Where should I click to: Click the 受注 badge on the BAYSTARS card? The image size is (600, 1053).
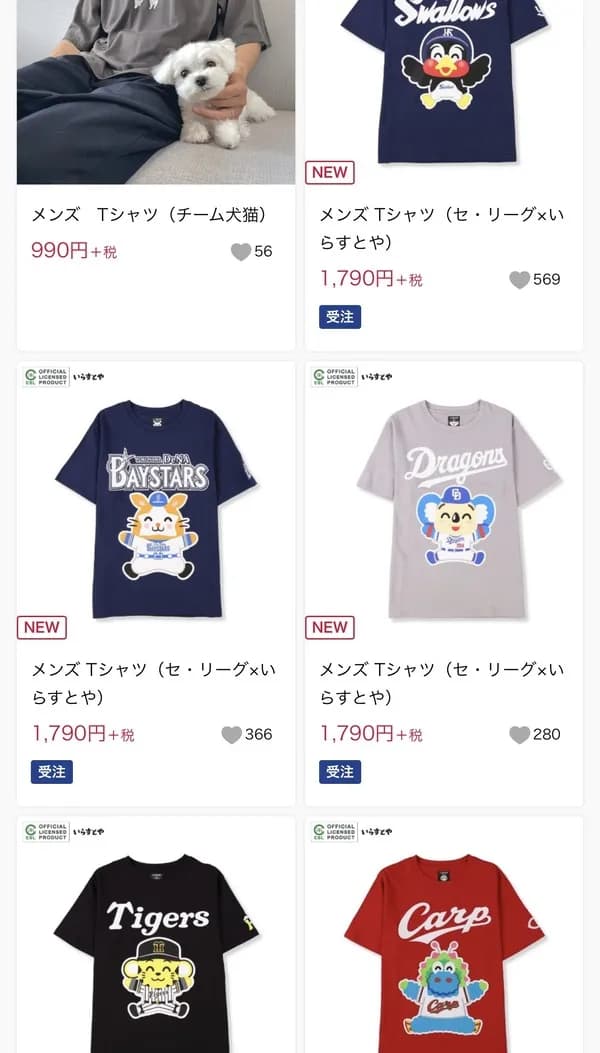[x=52, y=772]
